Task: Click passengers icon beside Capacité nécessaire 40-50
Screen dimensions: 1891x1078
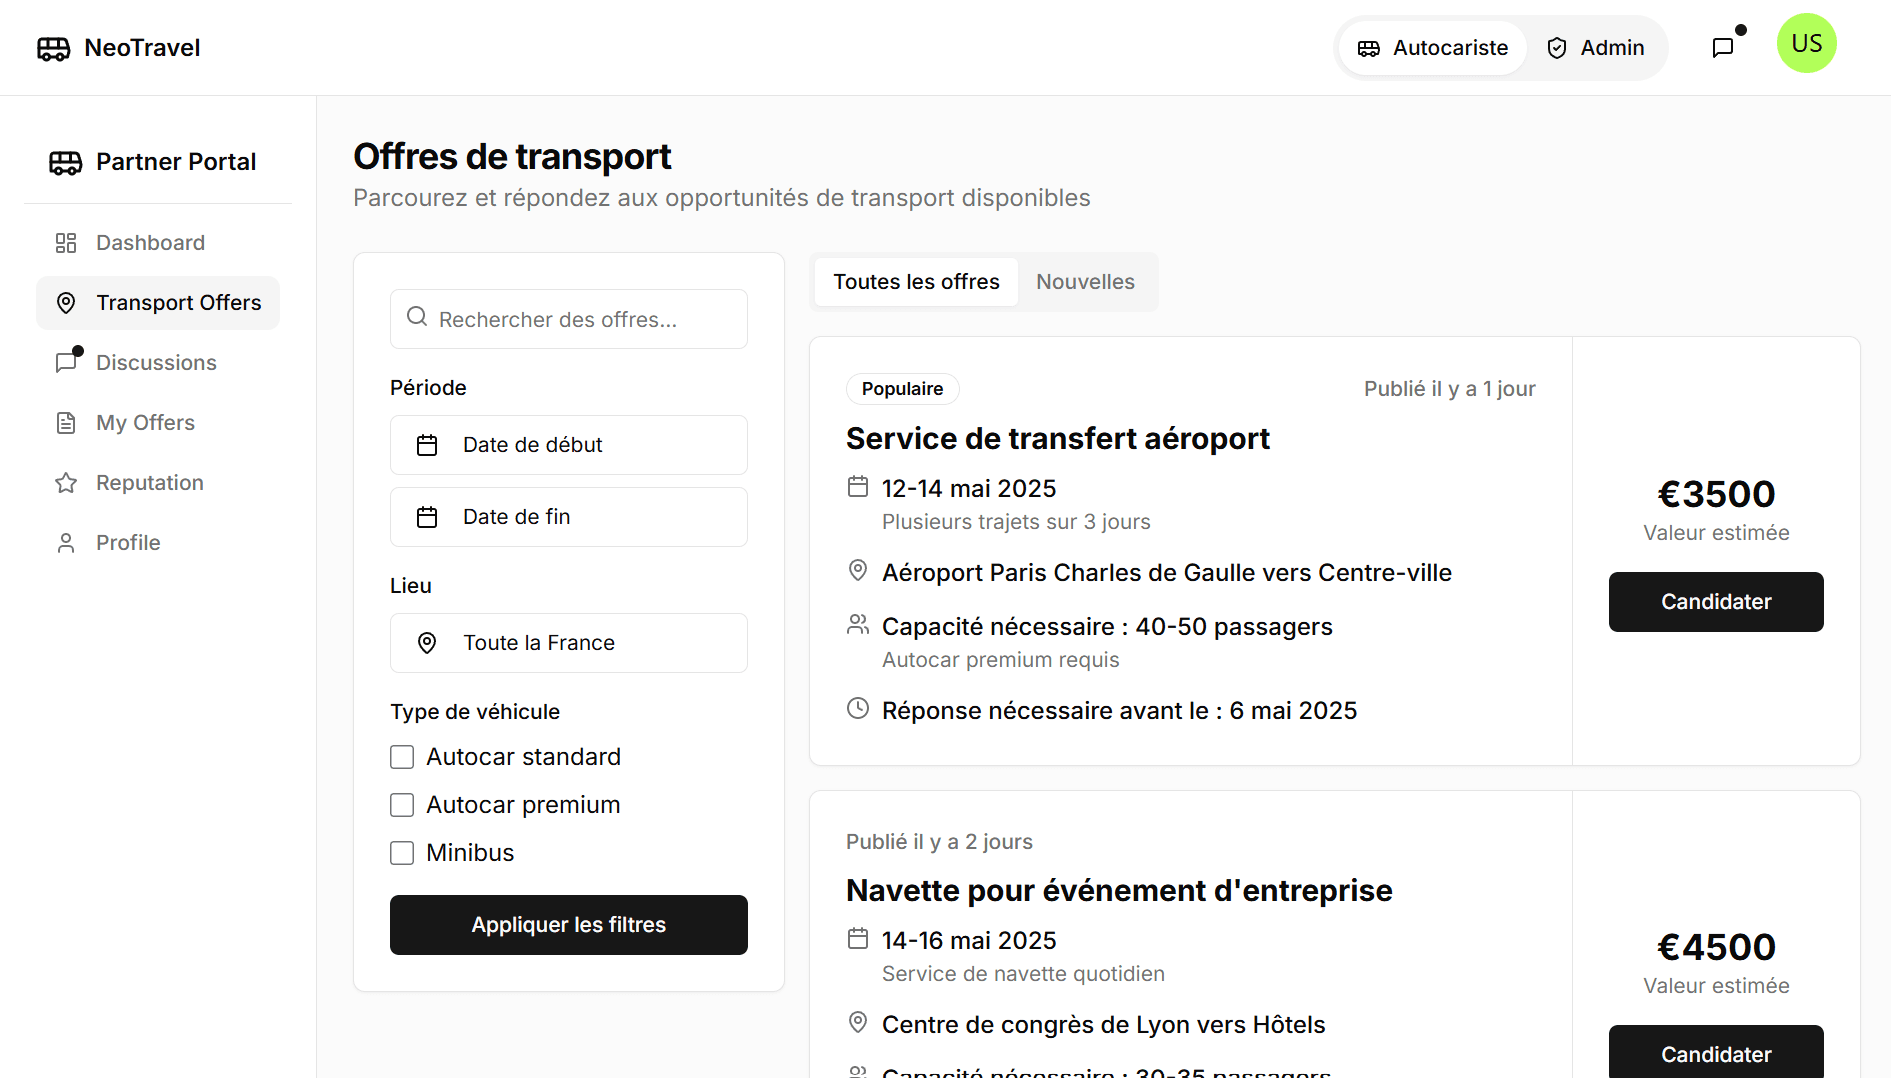Action: tap(858, 625)
